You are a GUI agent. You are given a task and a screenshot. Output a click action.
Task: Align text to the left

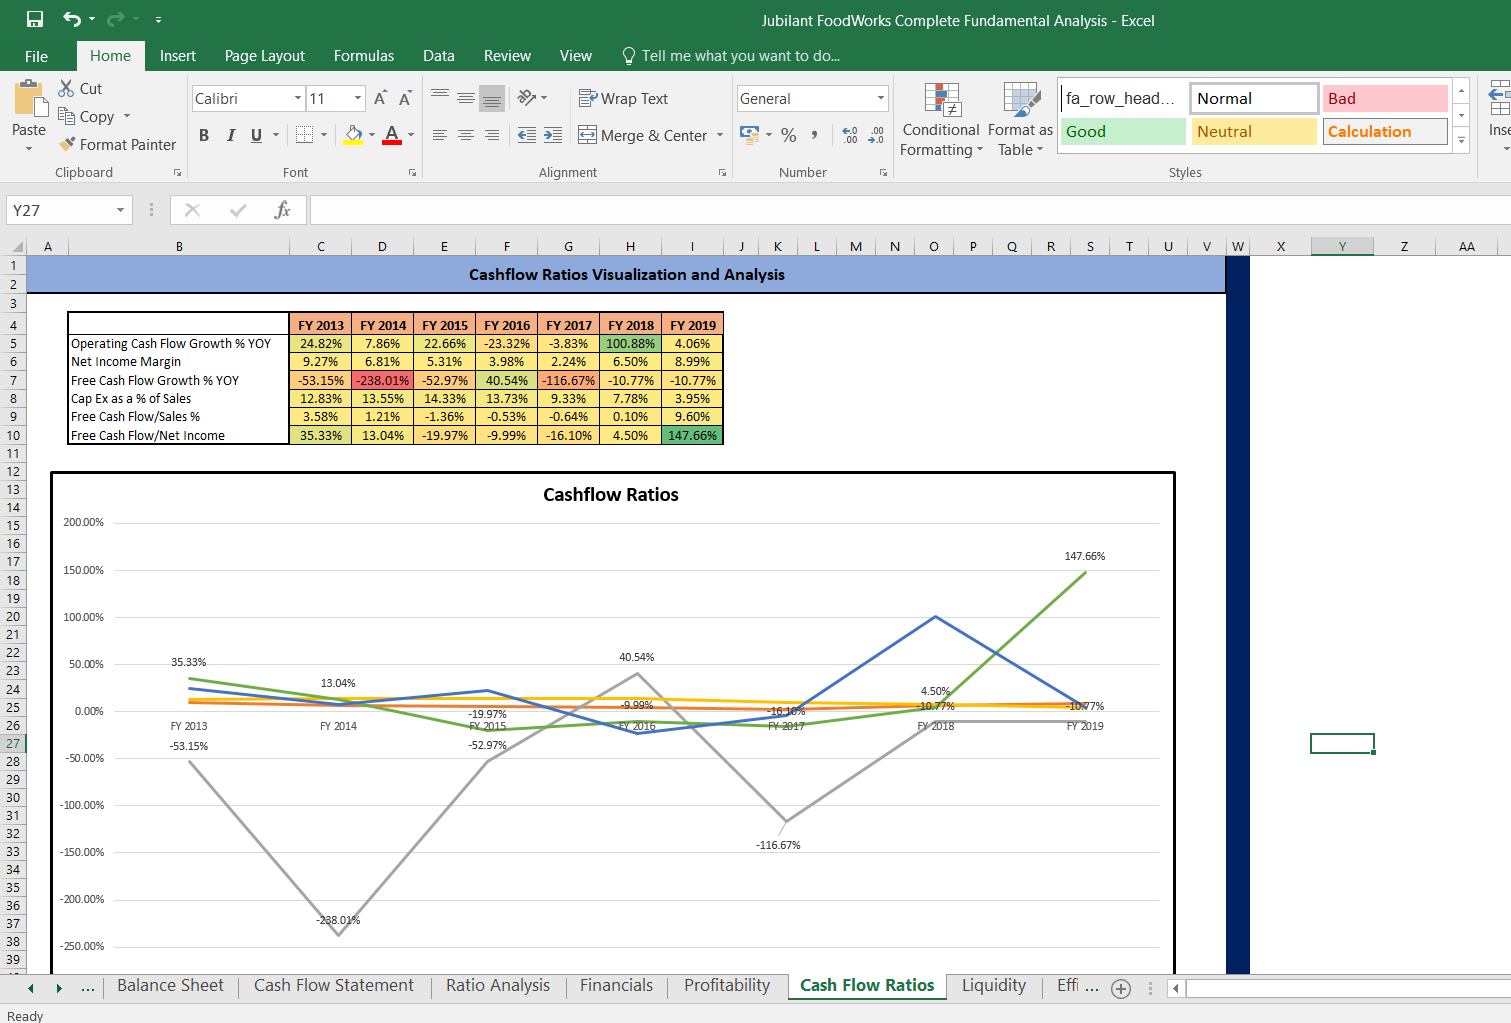coord(440,135)
